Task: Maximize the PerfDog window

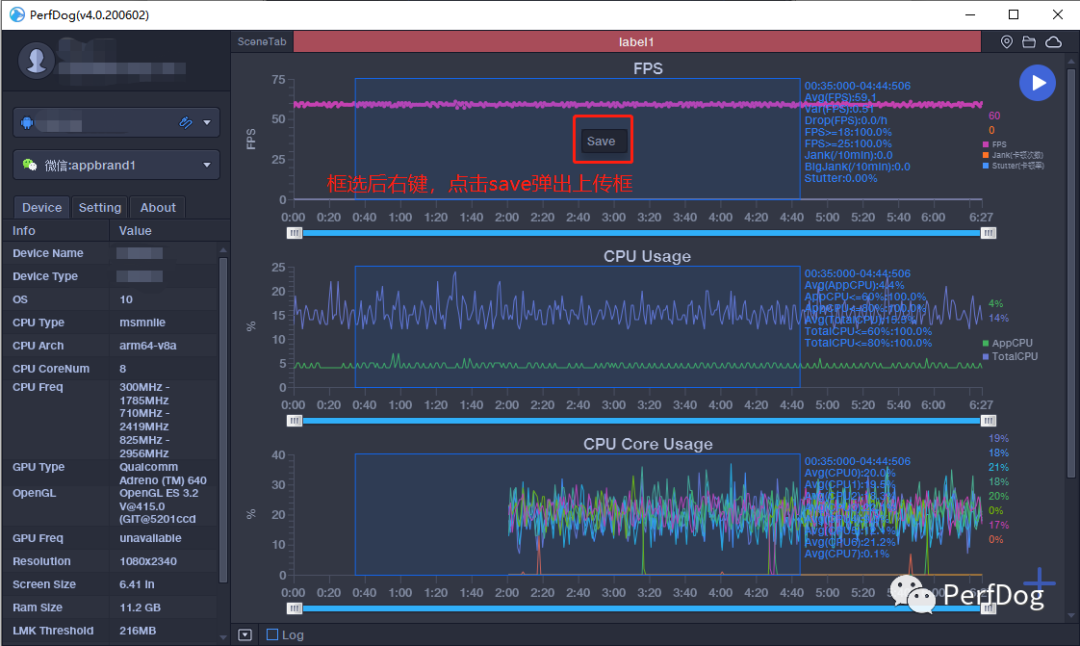Action: coord(1013,14)
